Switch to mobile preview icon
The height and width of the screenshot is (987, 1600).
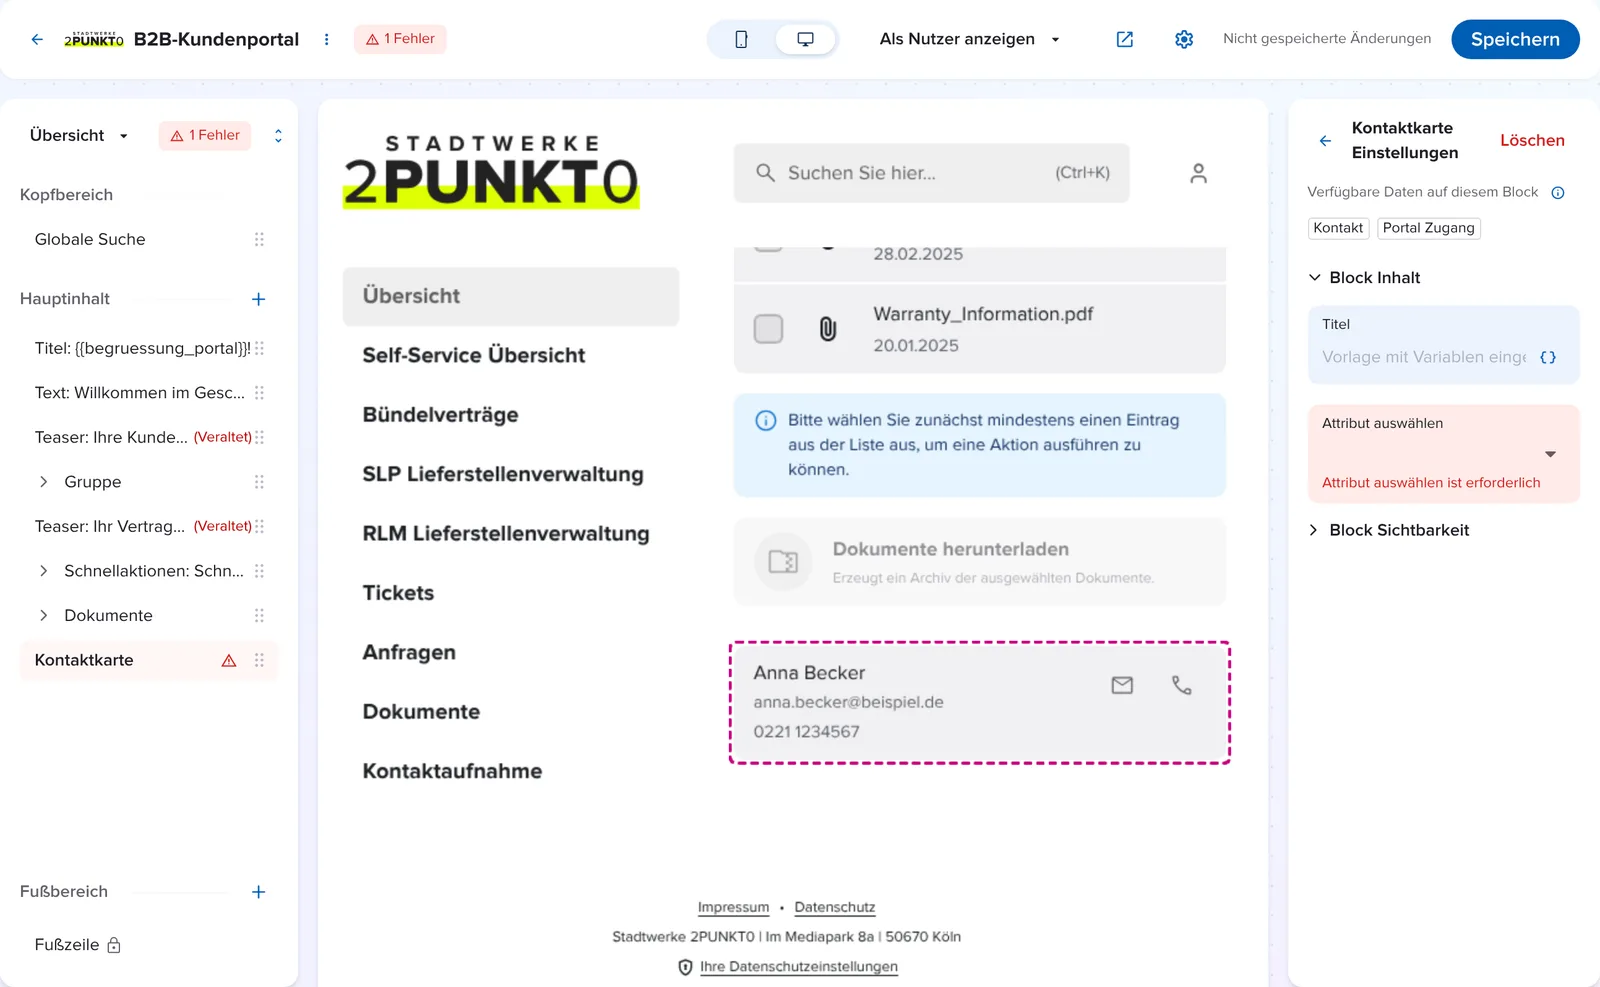coord(741,39)
